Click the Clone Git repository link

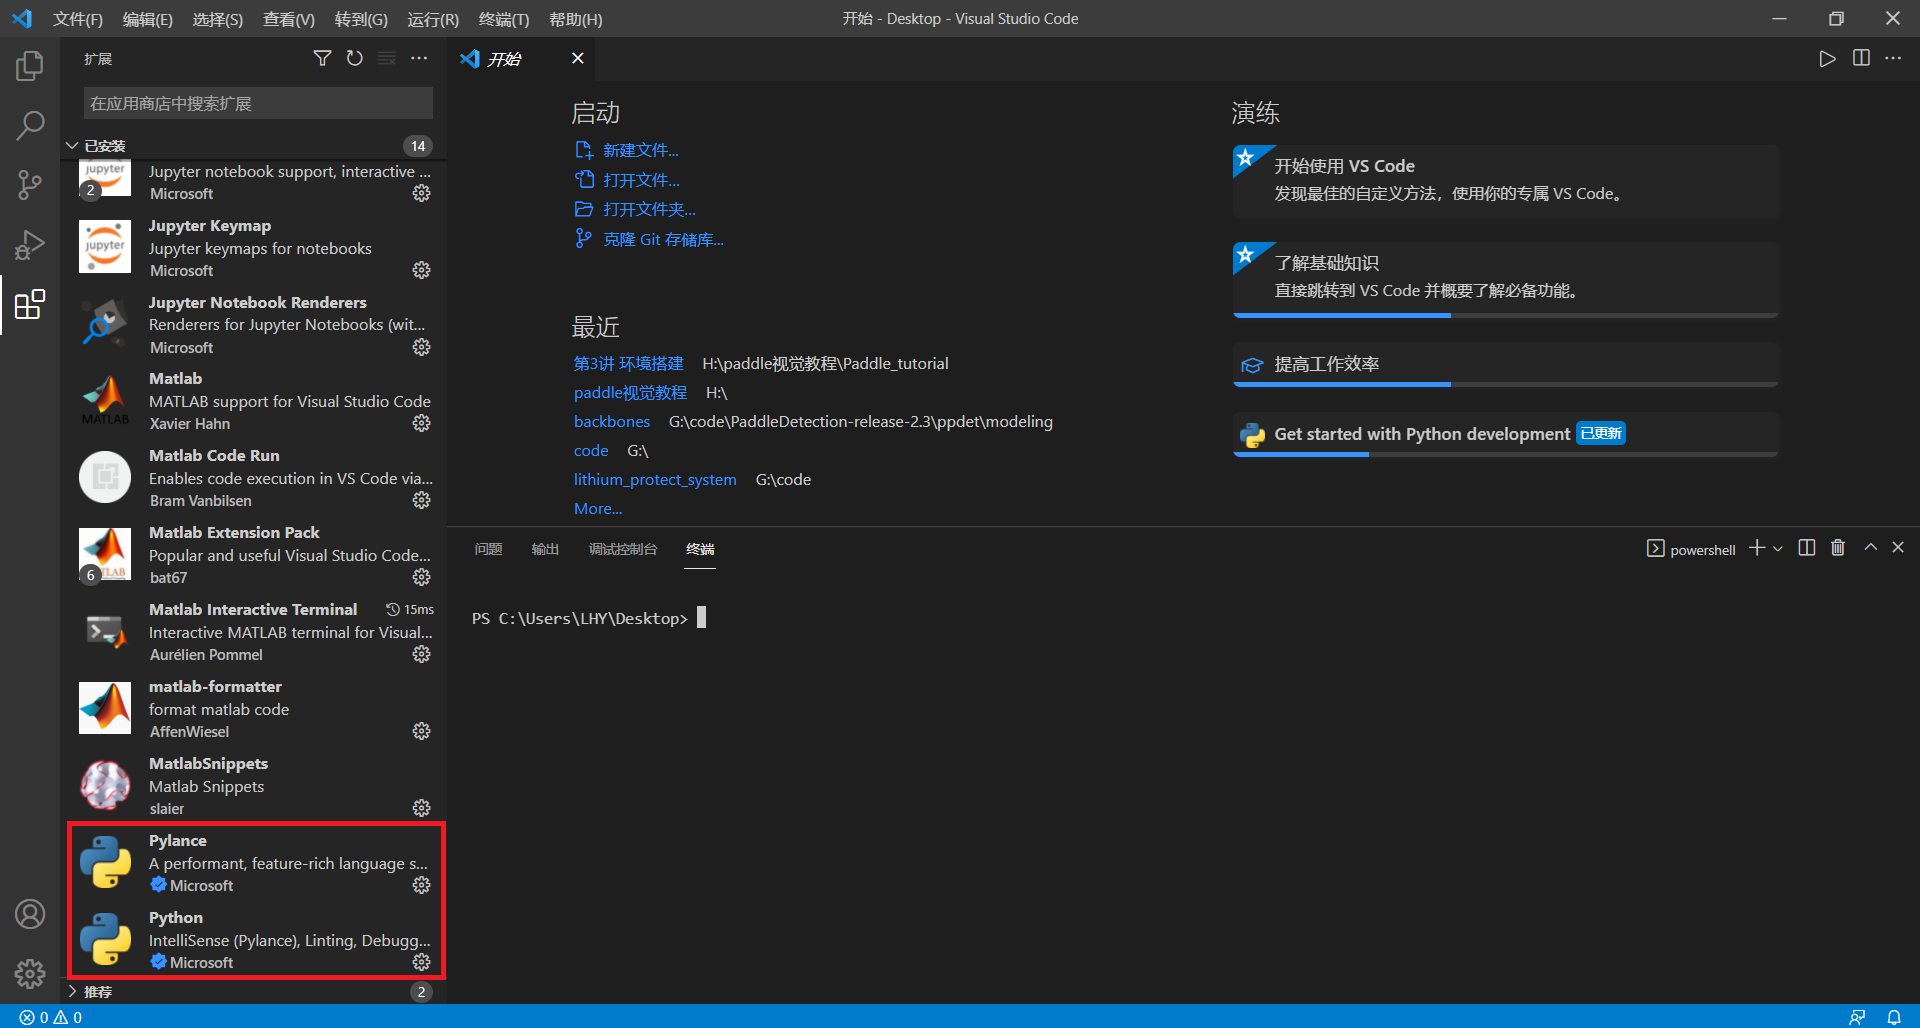(663, 239)
